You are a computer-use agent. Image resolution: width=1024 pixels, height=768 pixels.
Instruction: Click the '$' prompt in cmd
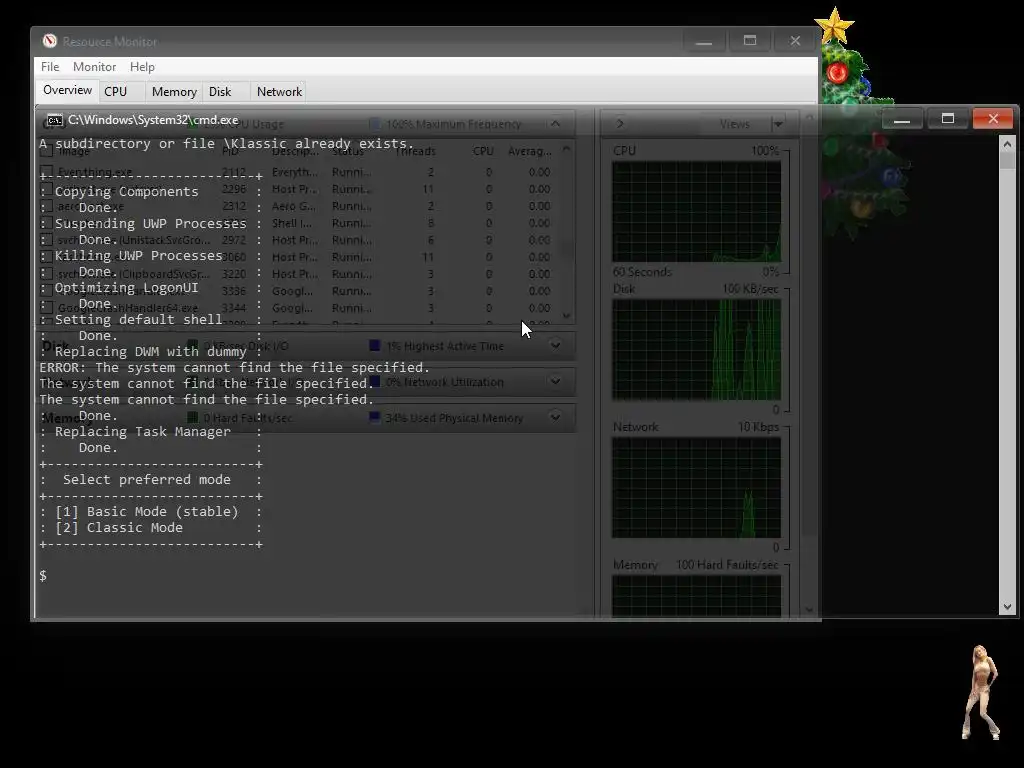[43, 575]
